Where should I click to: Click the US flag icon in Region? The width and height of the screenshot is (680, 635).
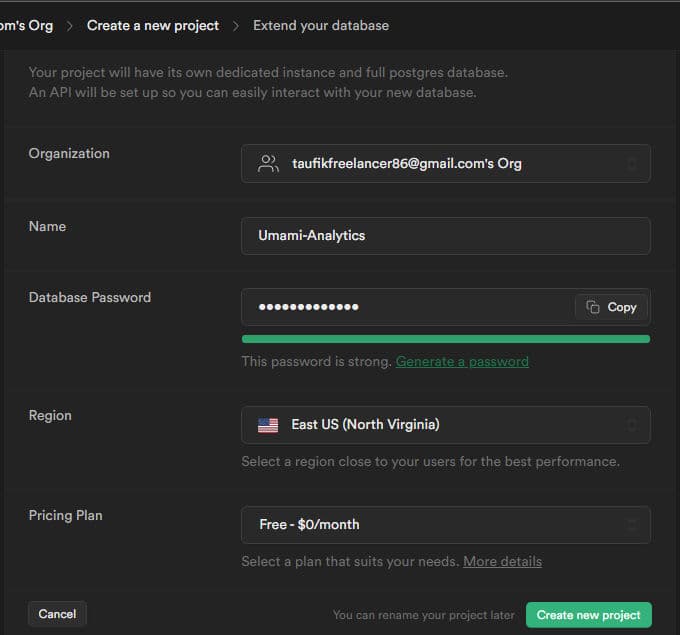(268, 425)
